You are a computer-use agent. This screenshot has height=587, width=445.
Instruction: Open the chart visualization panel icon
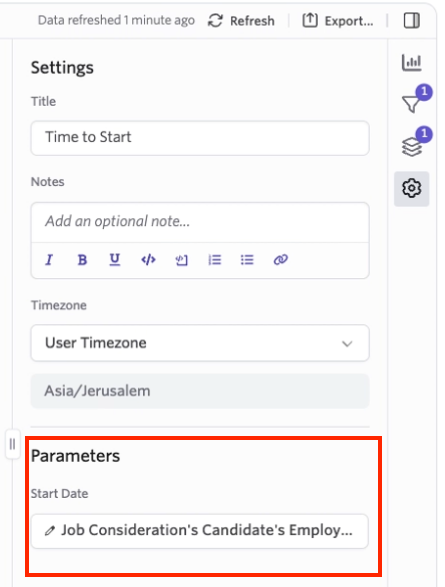pyautogui.click(x=411, y=63)
